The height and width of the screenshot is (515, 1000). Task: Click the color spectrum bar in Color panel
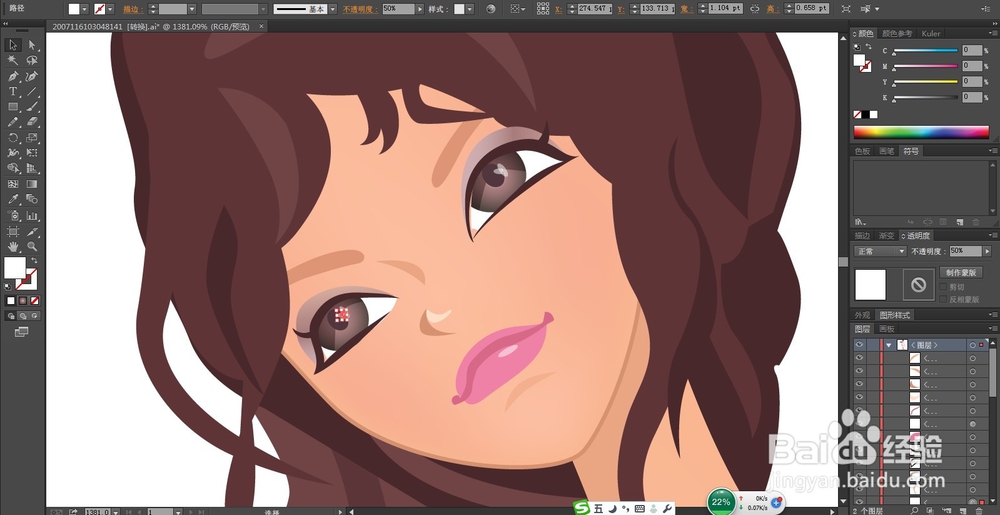click(x=921, y=132)
